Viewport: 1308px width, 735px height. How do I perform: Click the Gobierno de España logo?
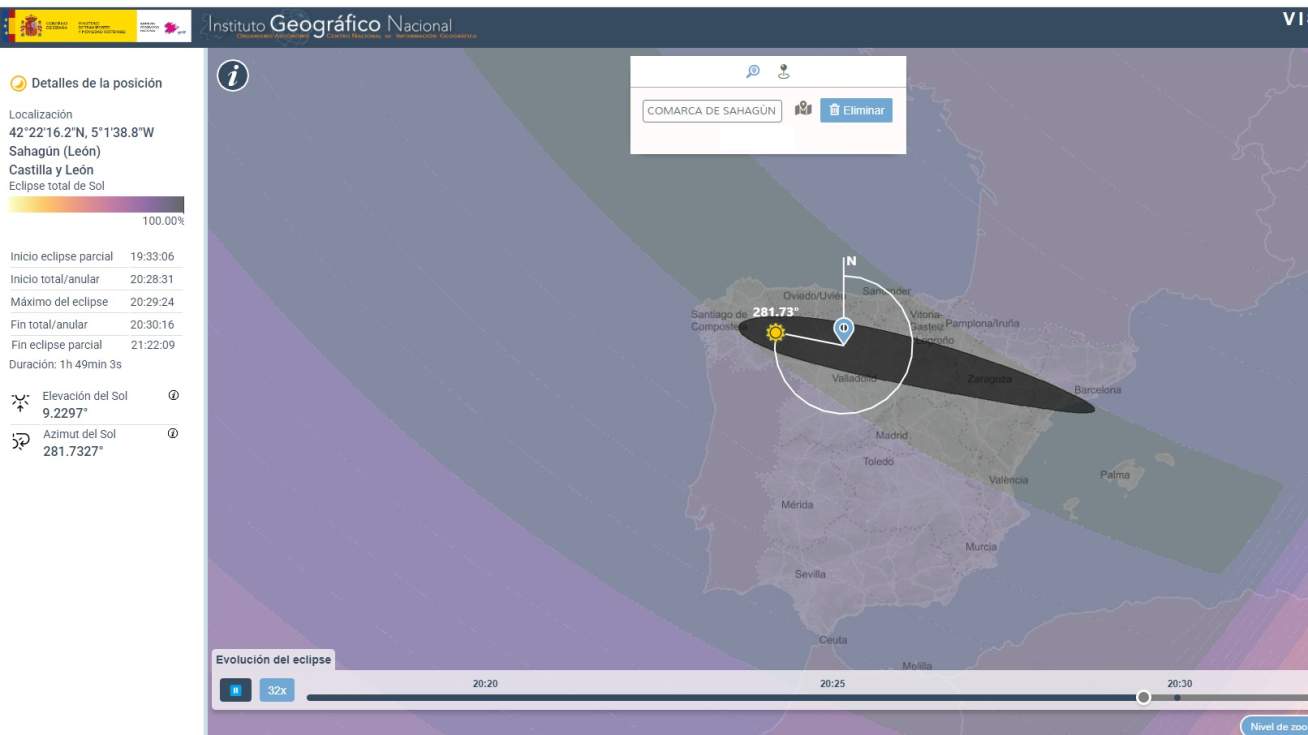pos(70,26)
